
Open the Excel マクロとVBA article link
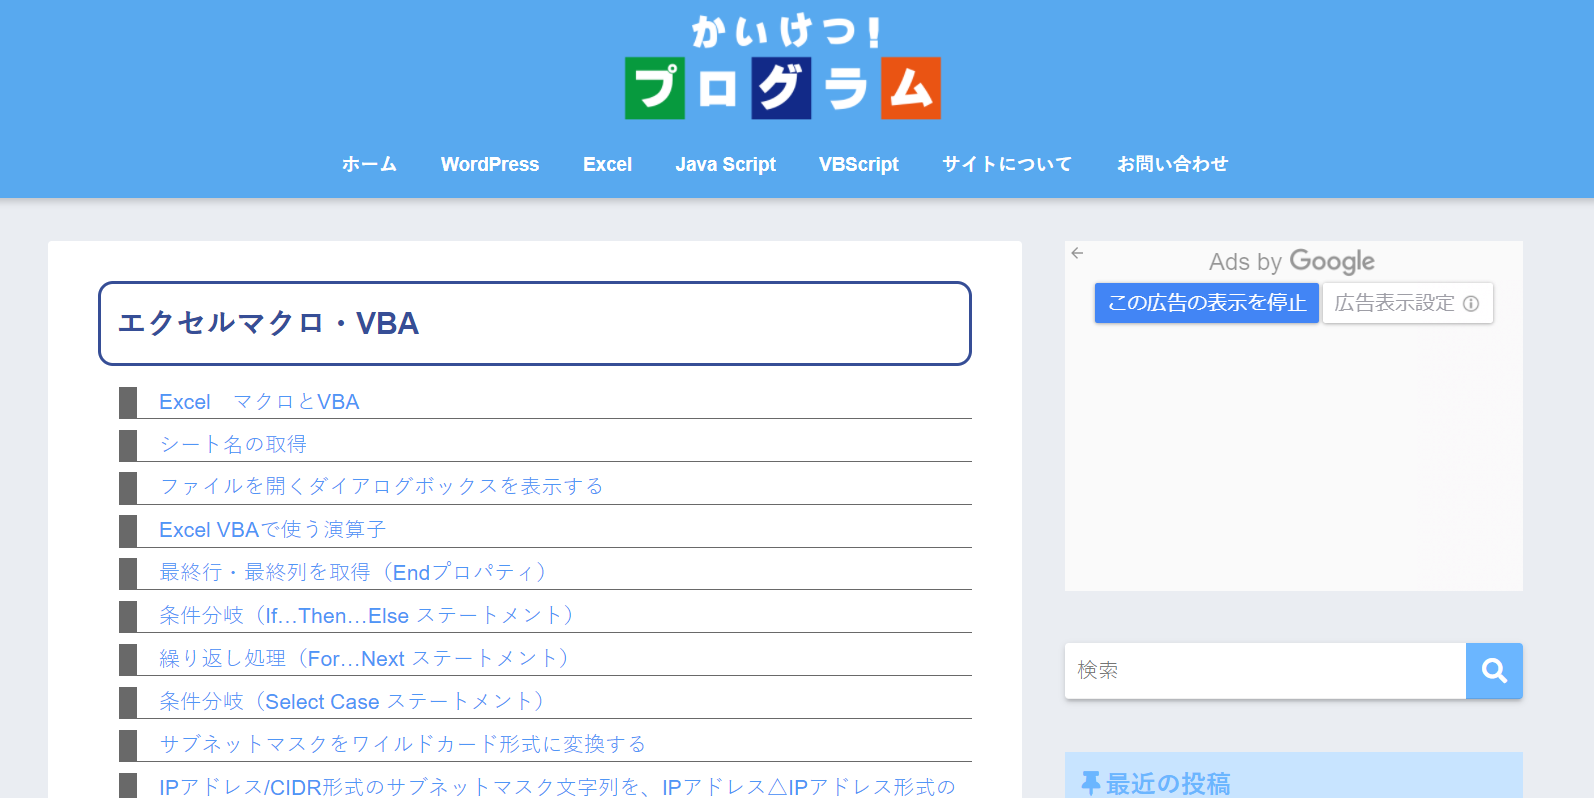259,402
